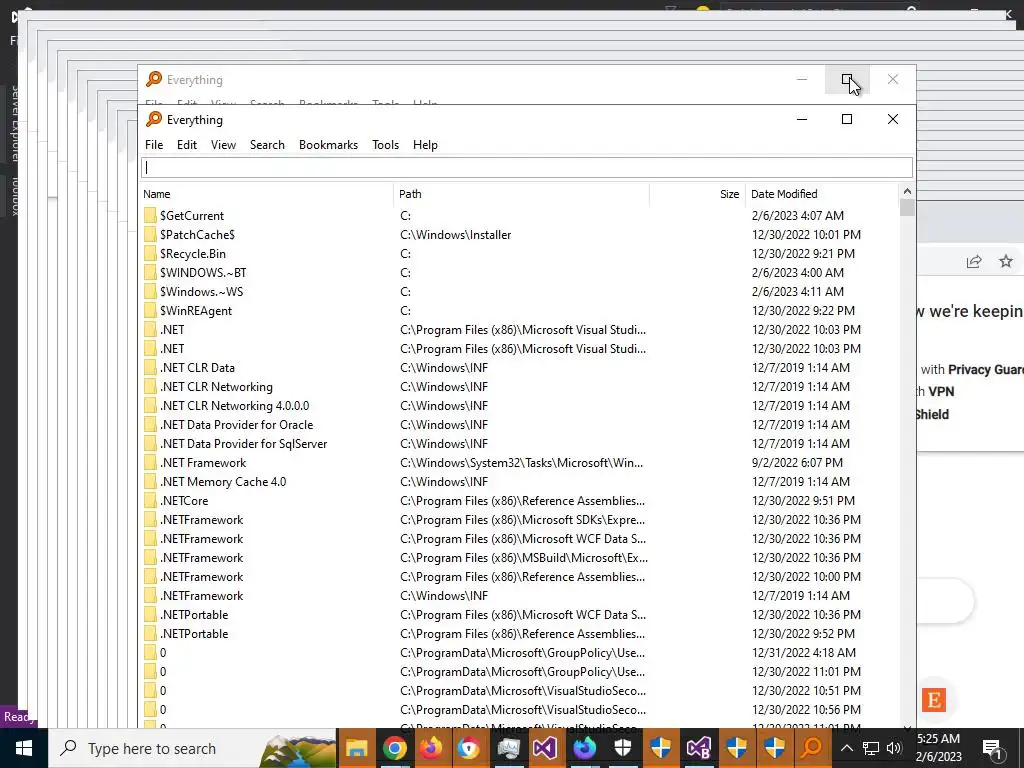Click the network icon in system tray
Viewport: 1024px width, 768px height.
[871, 748]
